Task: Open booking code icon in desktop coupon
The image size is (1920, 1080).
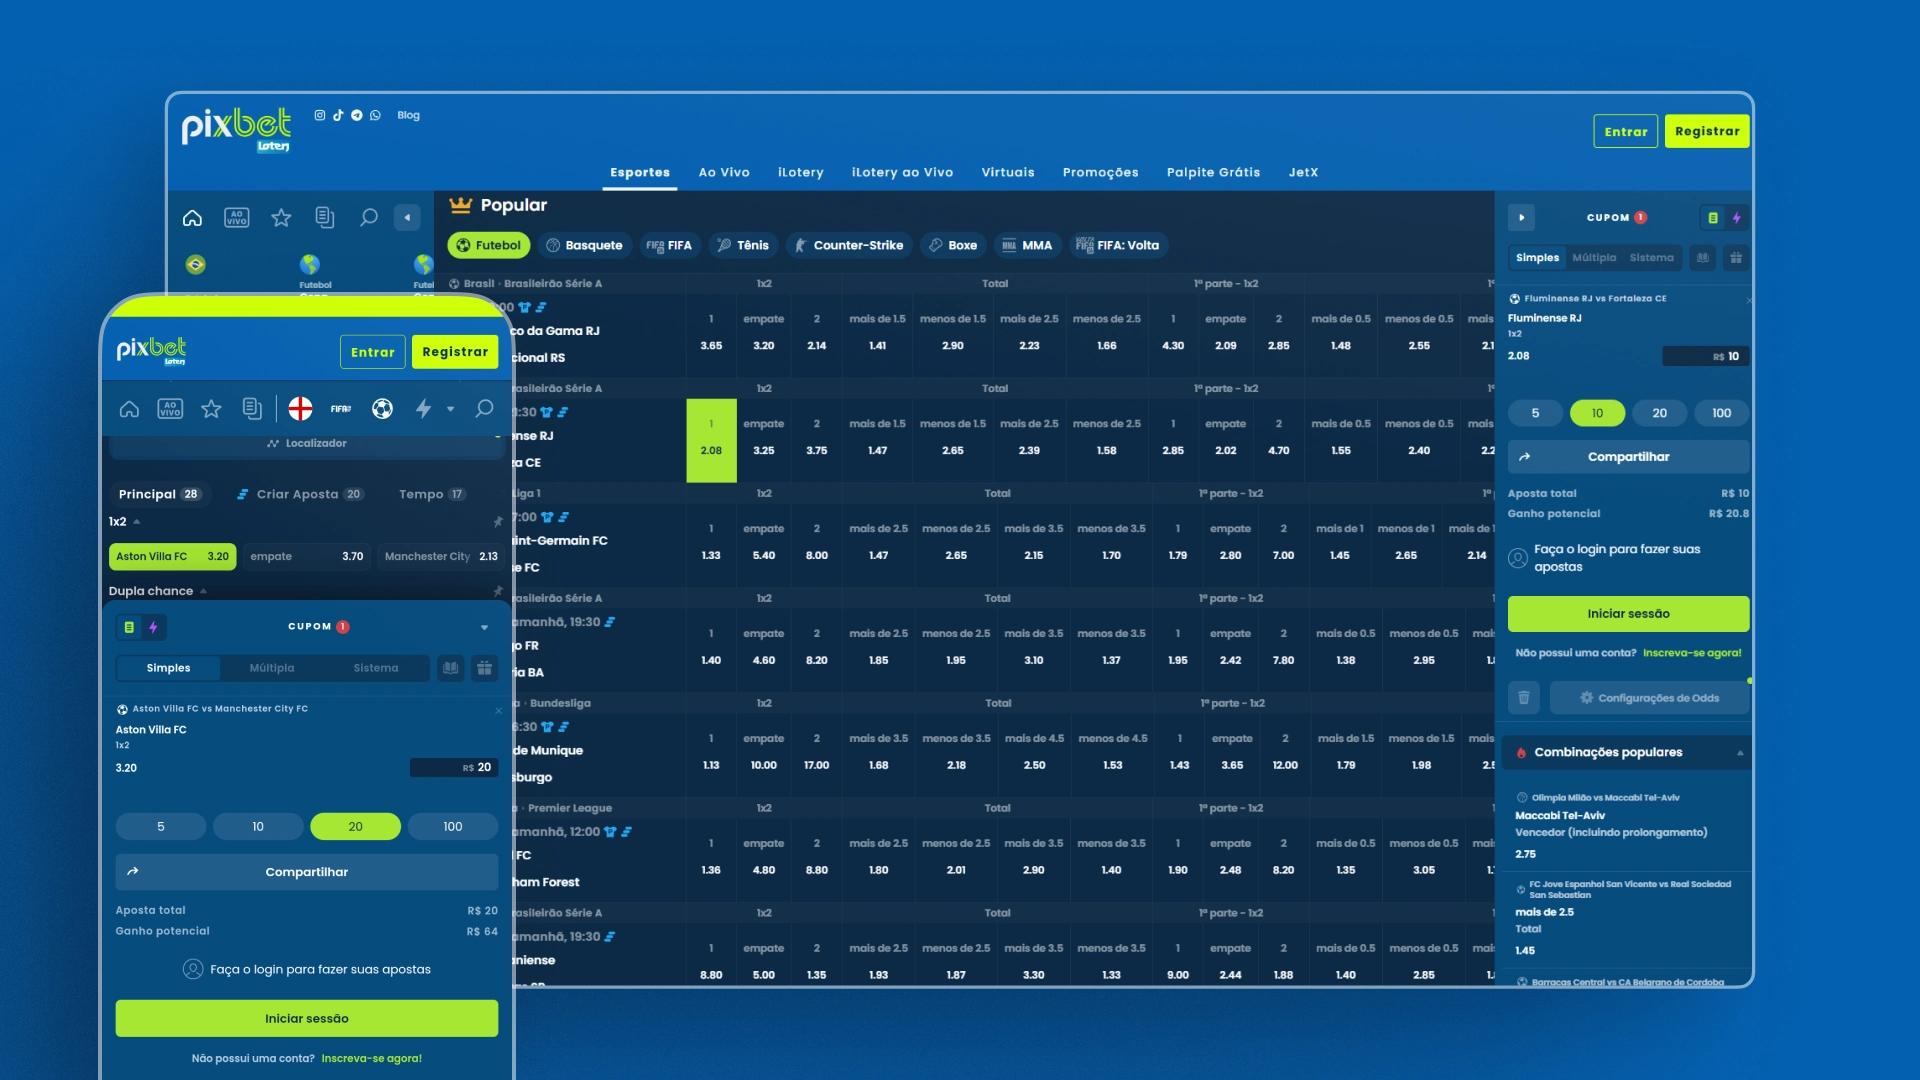Action: 1702,258
